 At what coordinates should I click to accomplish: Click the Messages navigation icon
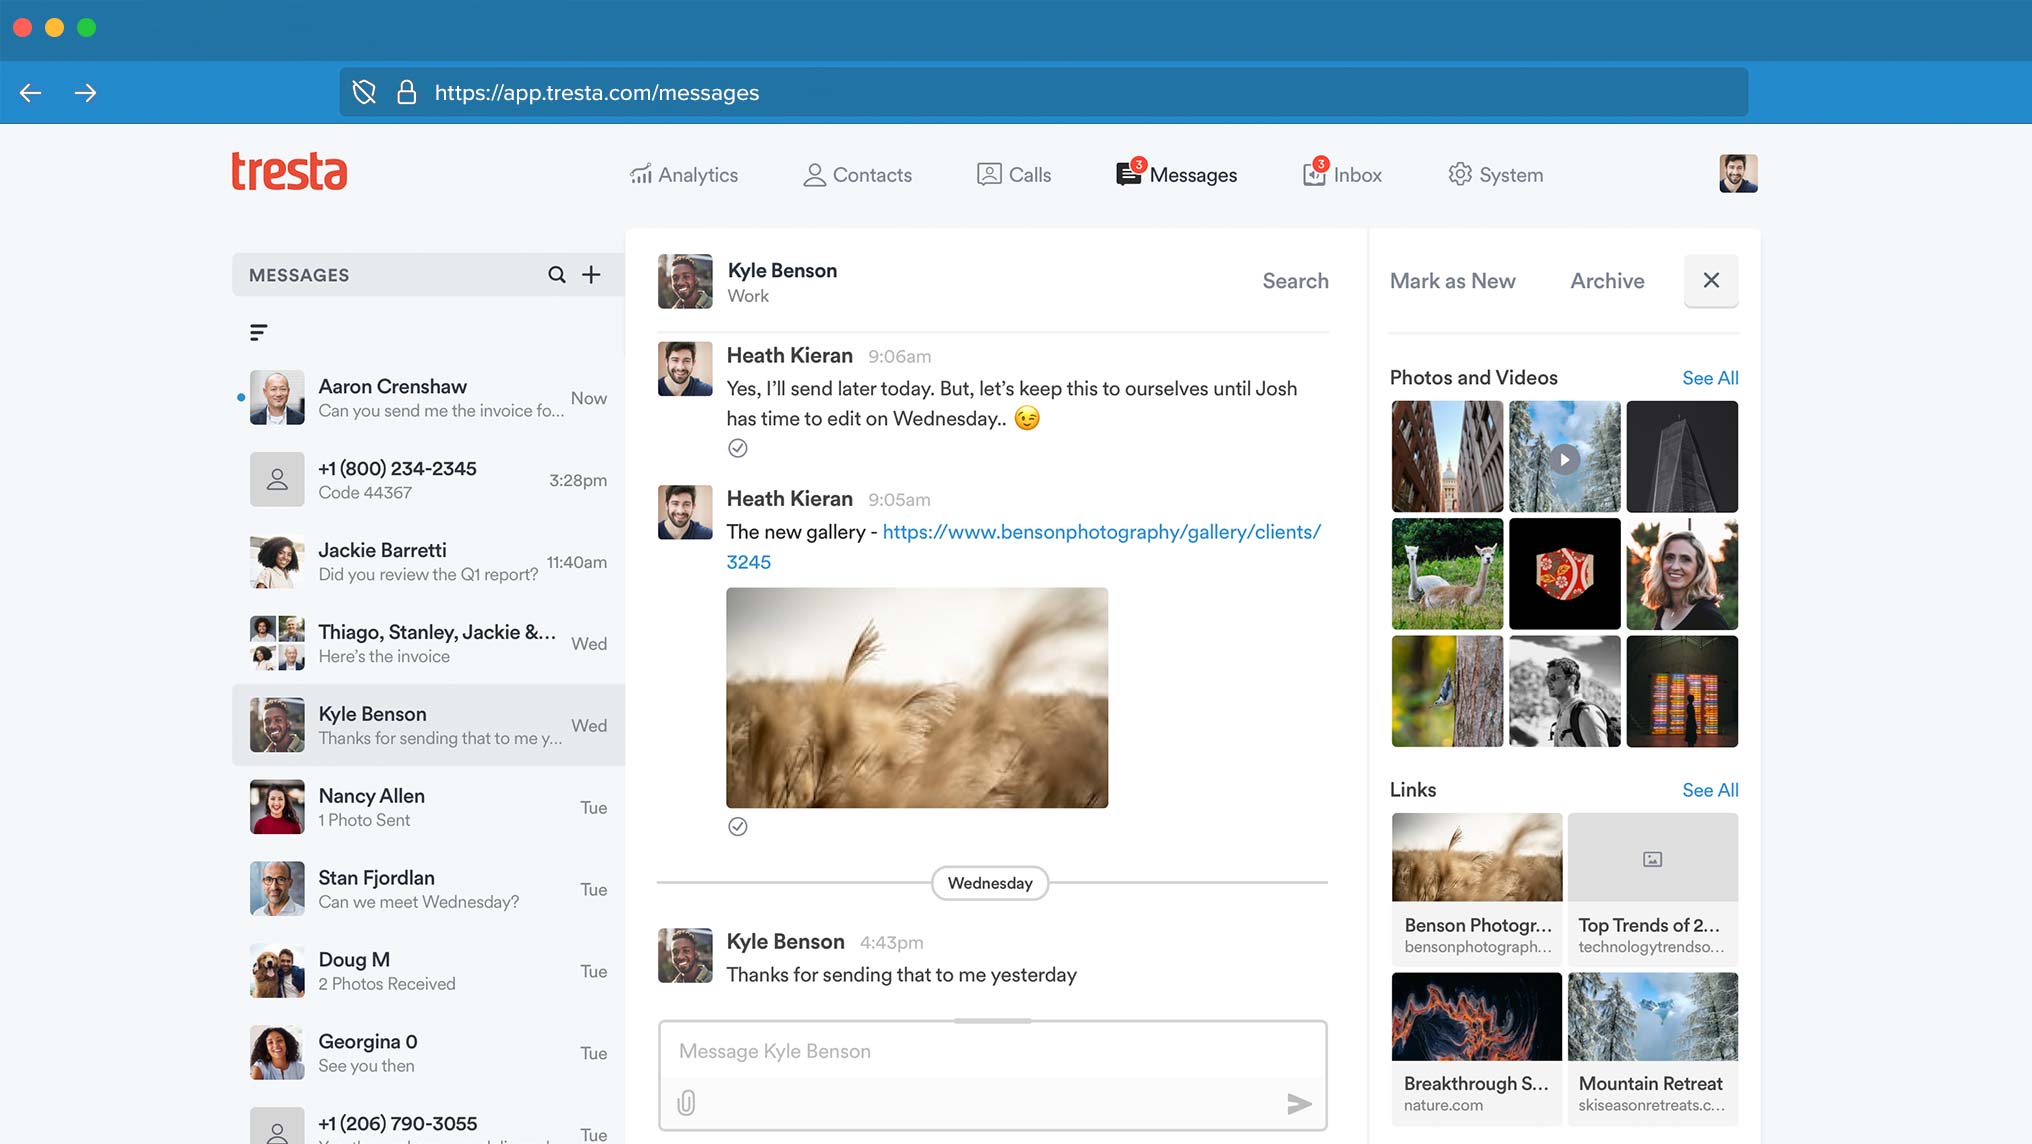click(x=1128, y=173)
